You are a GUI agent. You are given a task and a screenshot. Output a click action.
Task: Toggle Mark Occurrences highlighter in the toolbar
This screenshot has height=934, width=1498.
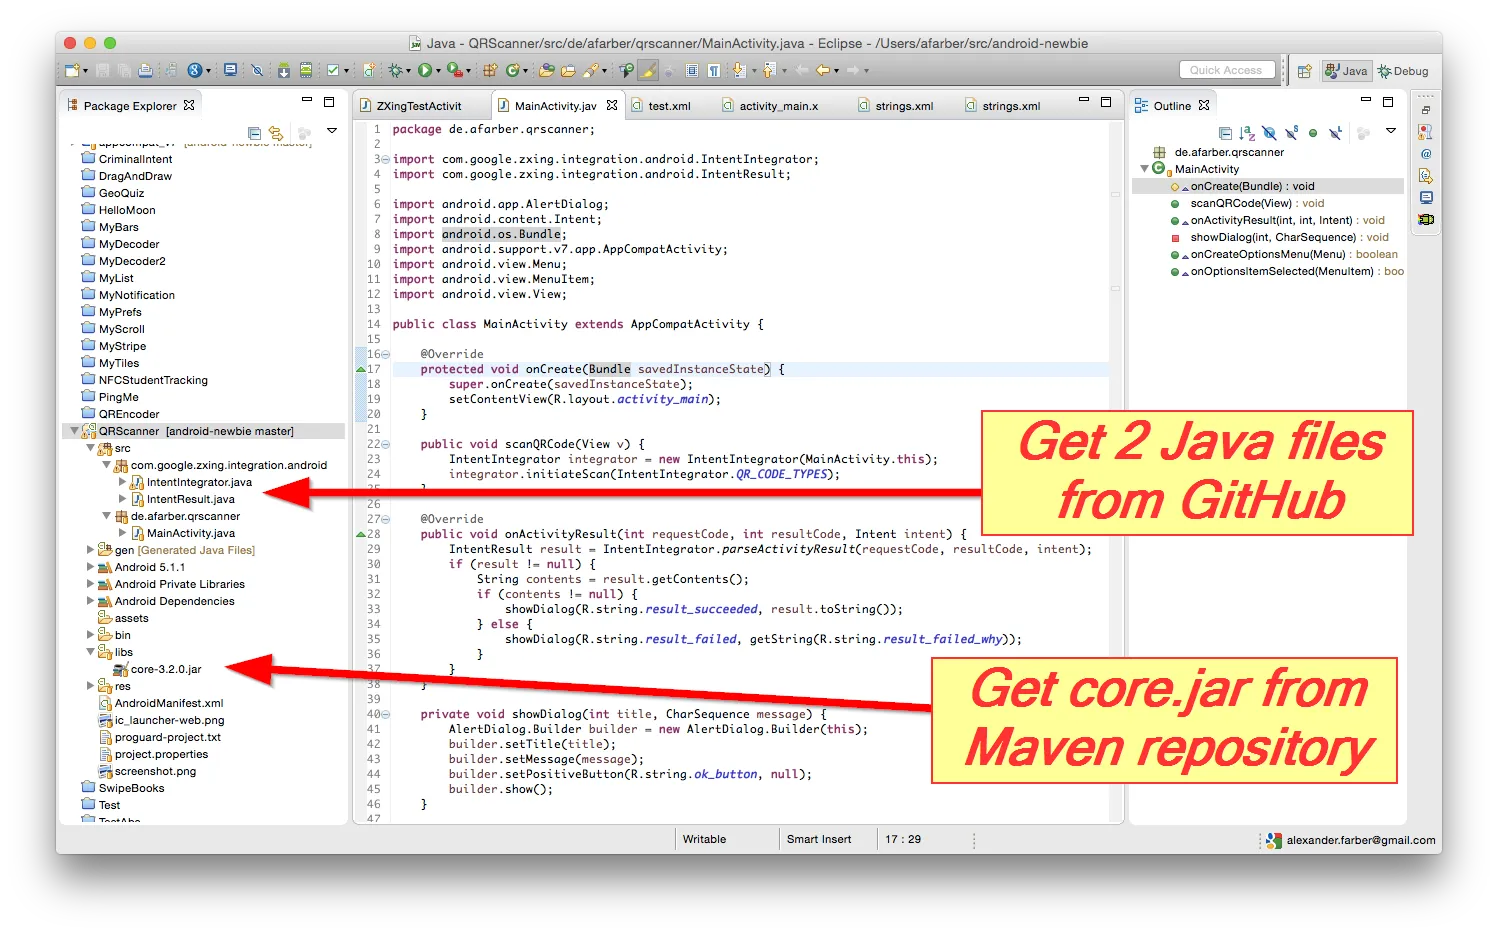648,70
